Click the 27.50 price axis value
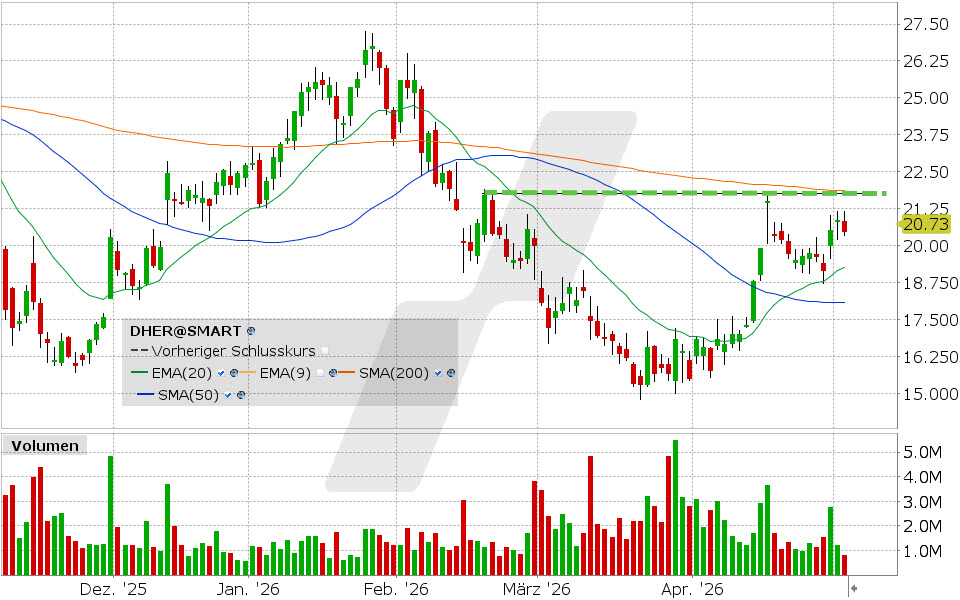 926,24
